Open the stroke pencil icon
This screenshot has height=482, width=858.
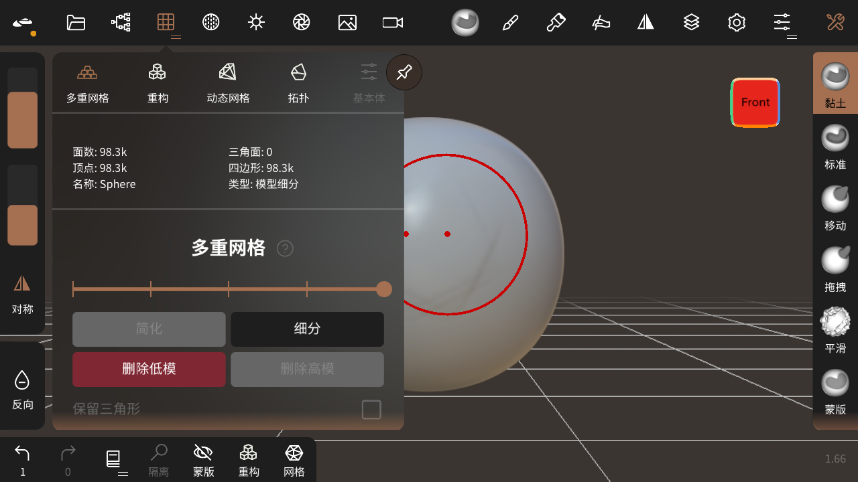[510, 22]
